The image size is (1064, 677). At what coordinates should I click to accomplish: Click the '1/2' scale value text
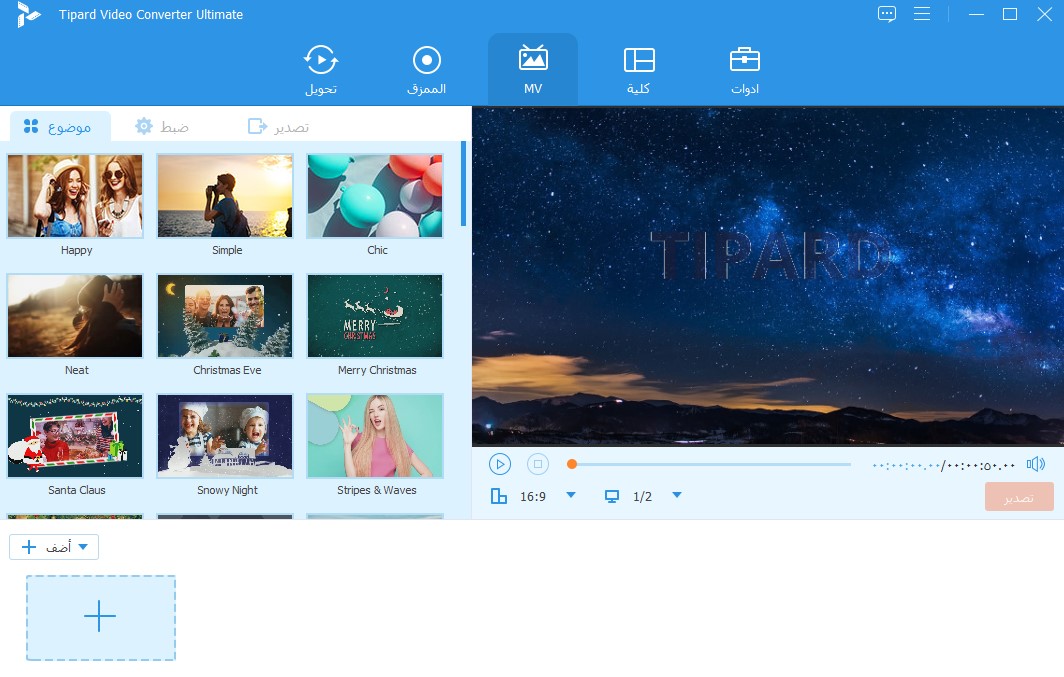tap(643, 497)
